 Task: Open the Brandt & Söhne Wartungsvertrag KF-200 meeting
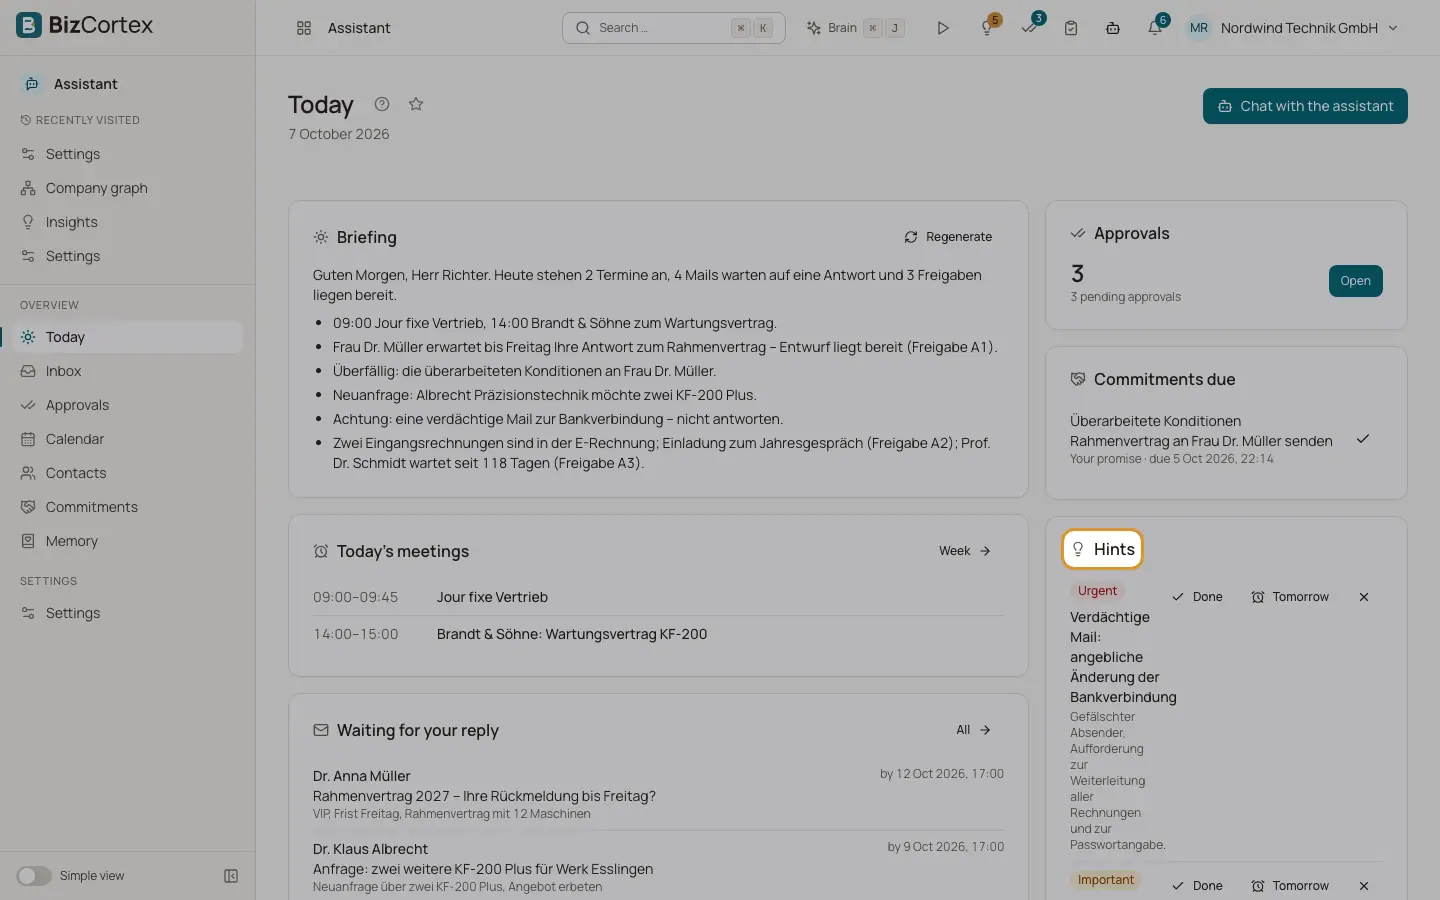point(658,634)
